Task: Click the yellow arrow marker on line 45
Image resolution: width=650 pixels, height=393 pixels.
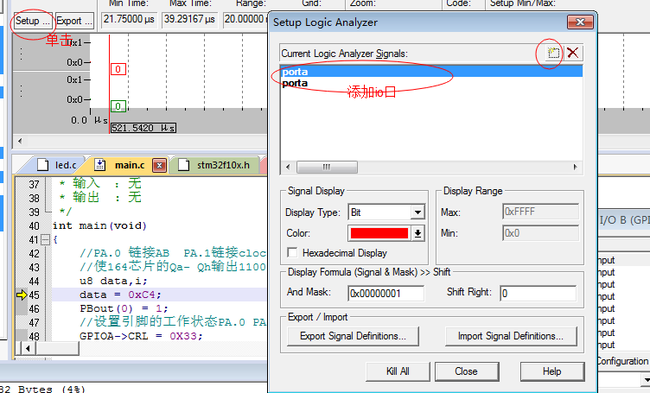Action: (22, 295)
